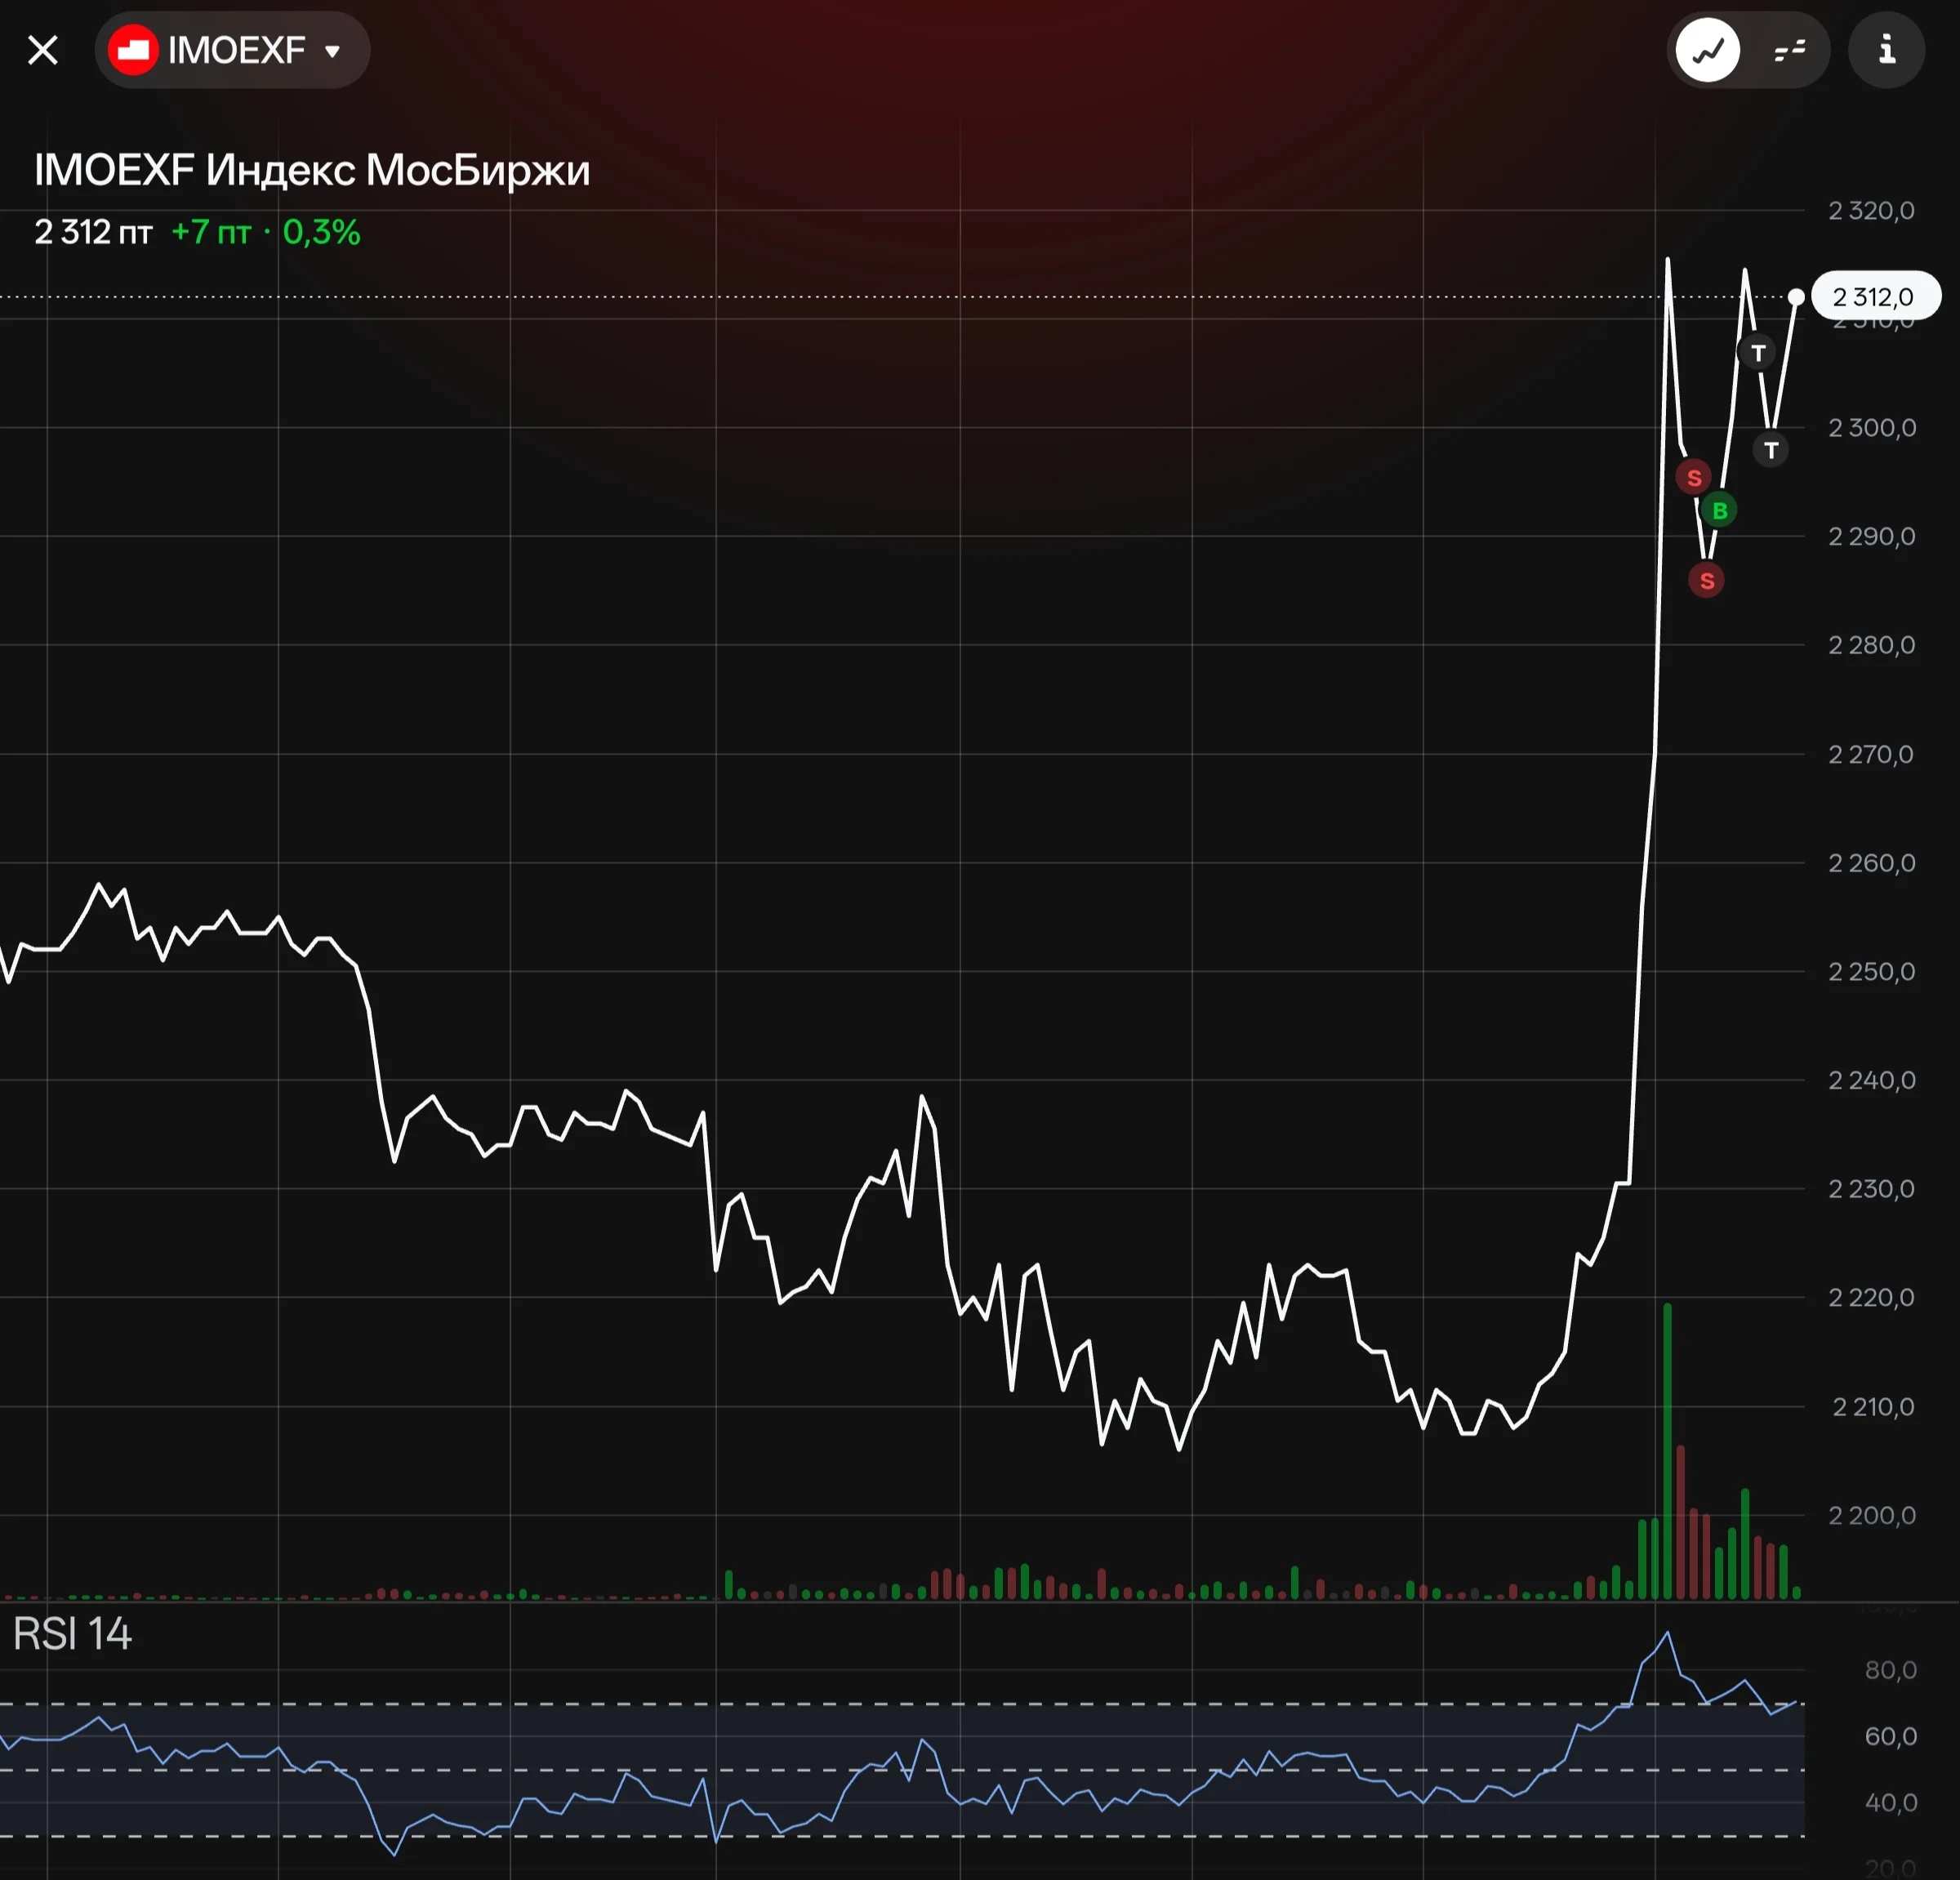Select the upper red S sell marker

tap(1694, 478)
